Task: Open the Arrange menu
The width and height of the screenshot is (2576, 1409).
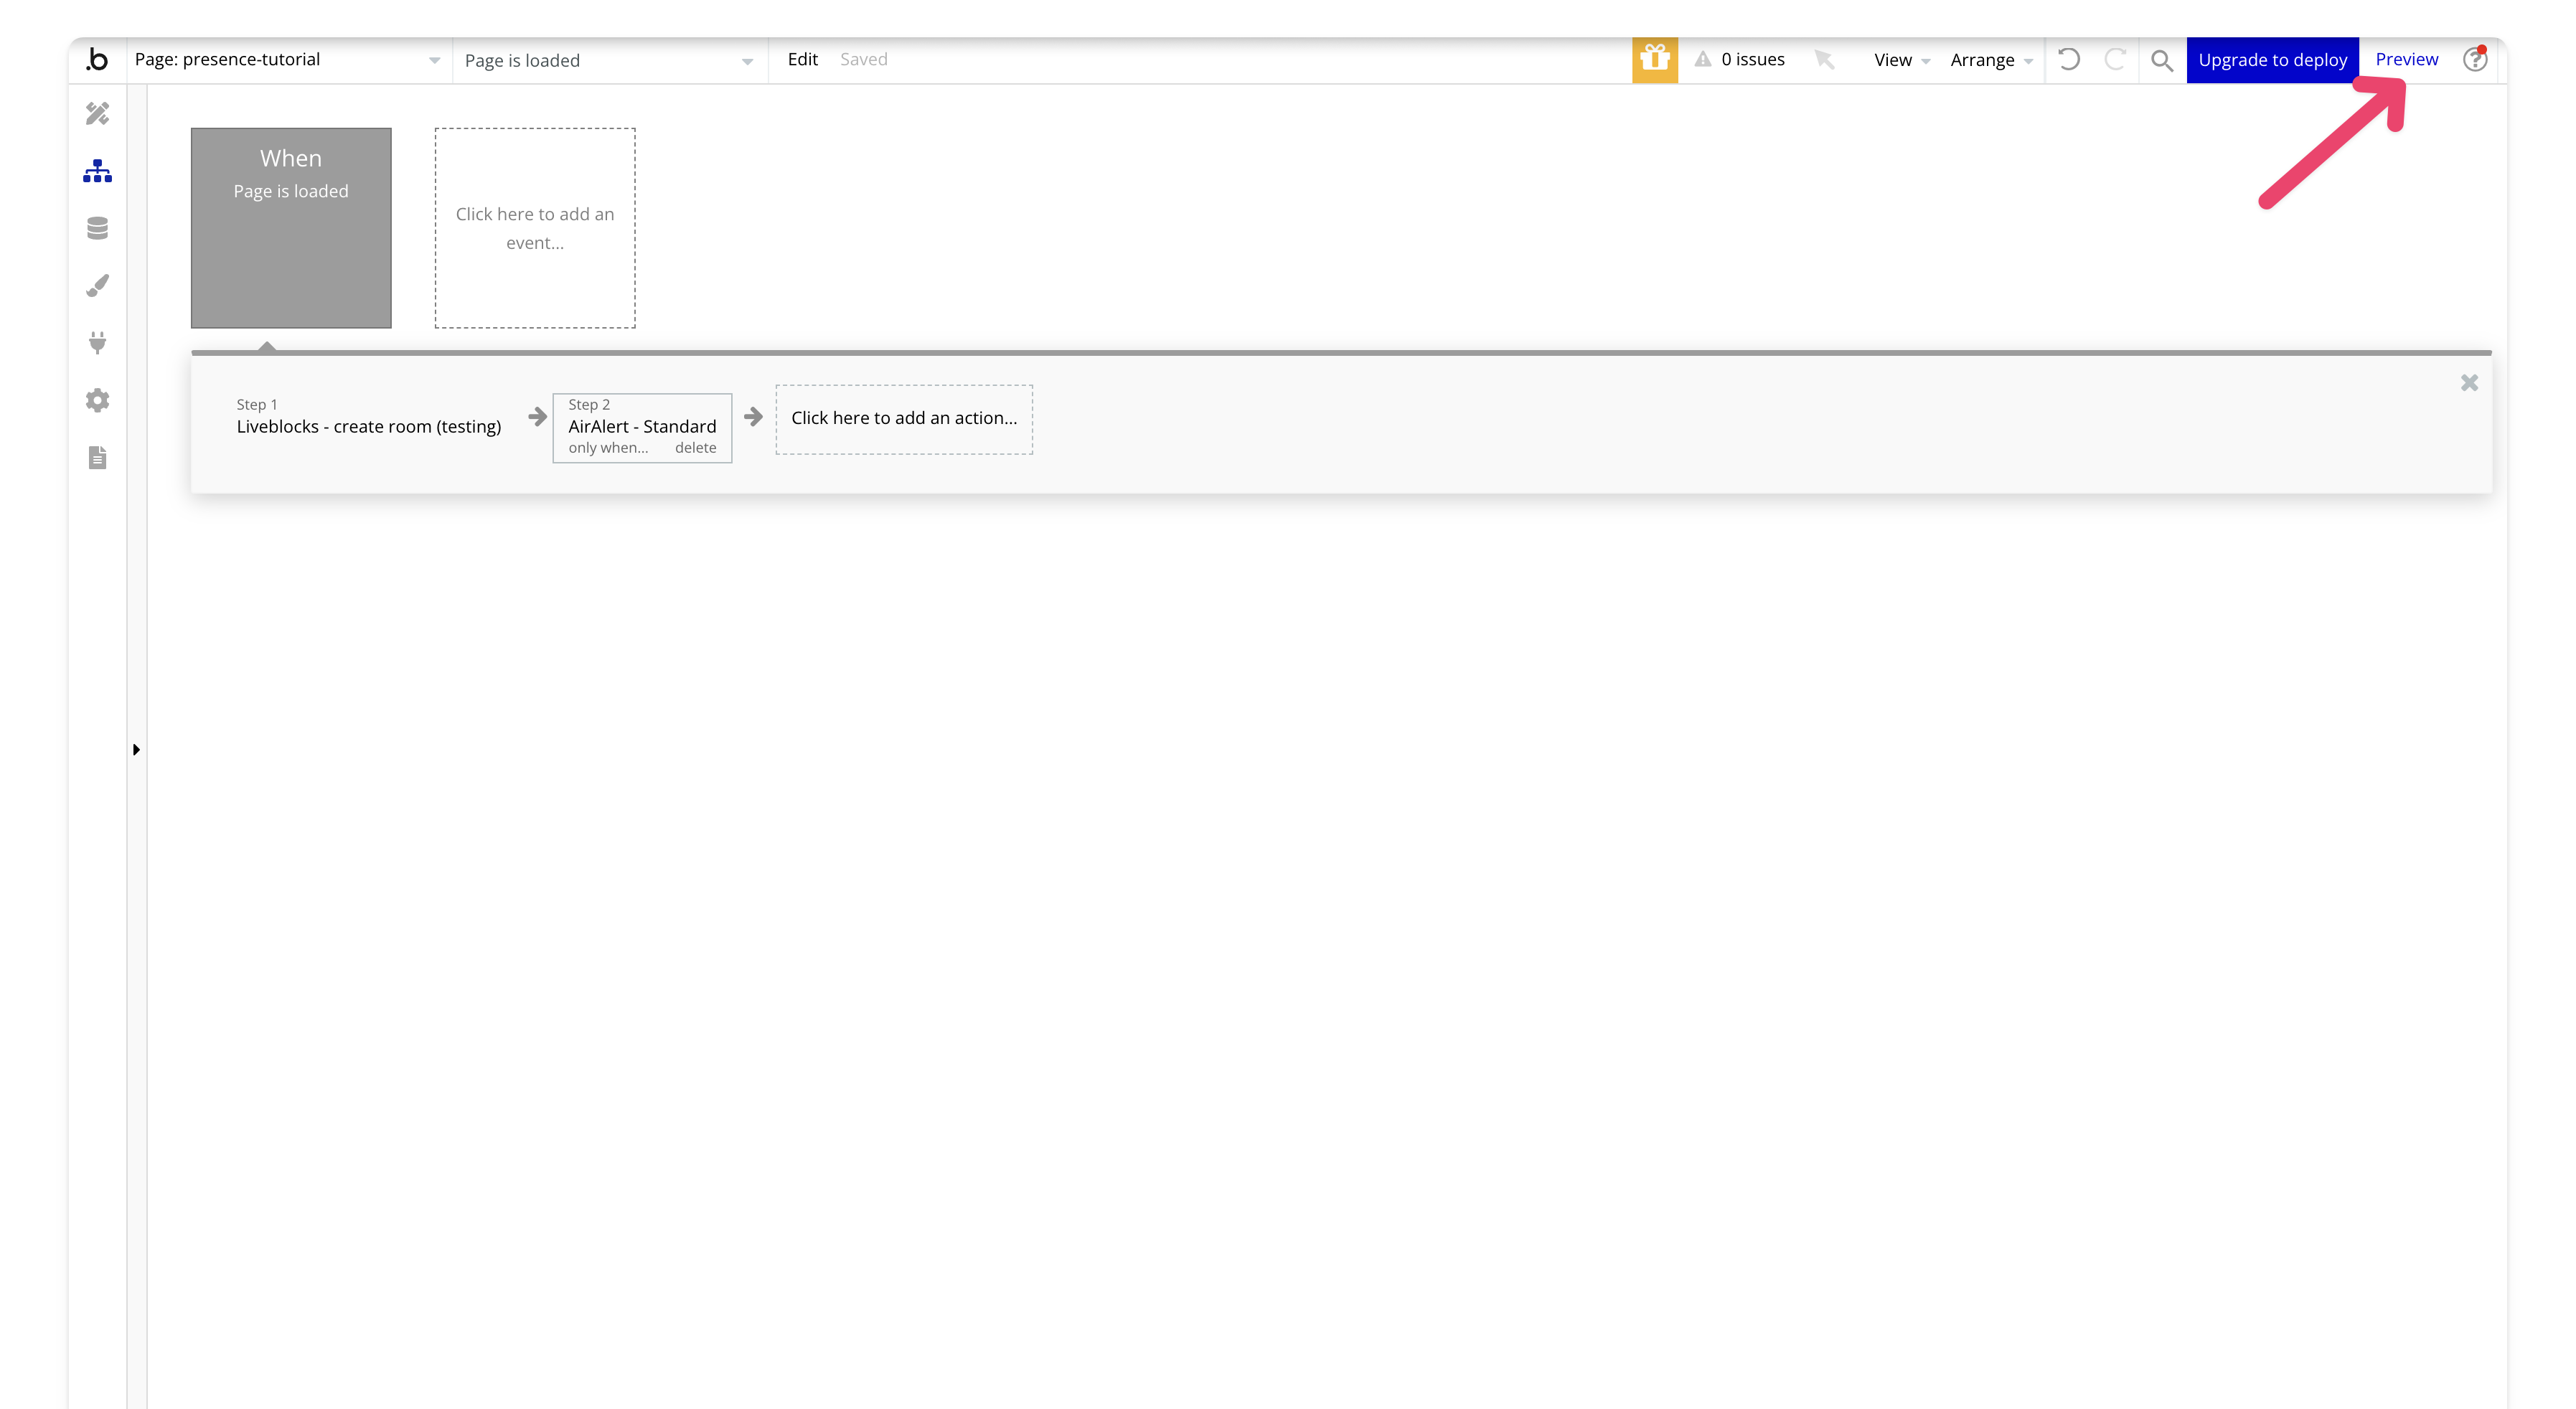Action: tap(1991, 60)
